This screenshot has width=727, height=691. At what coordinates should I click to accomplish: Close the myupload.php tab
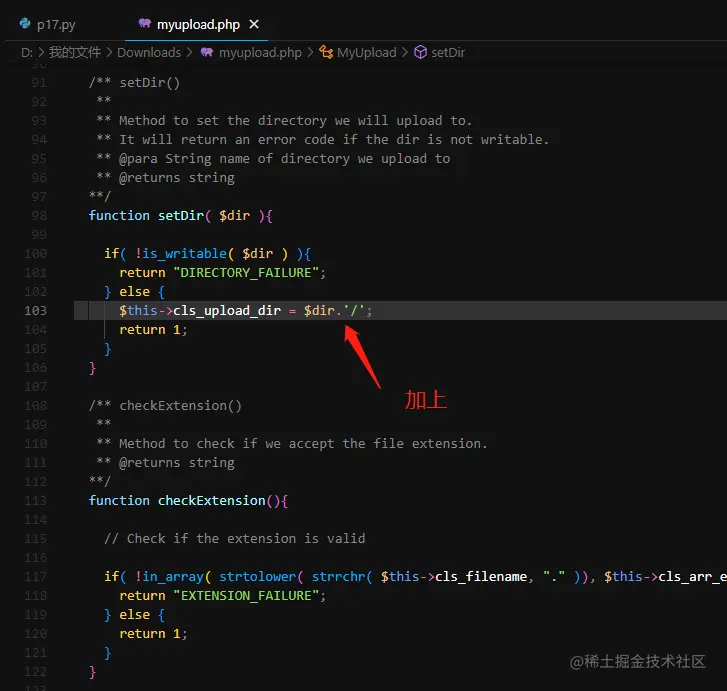point(254,24)
